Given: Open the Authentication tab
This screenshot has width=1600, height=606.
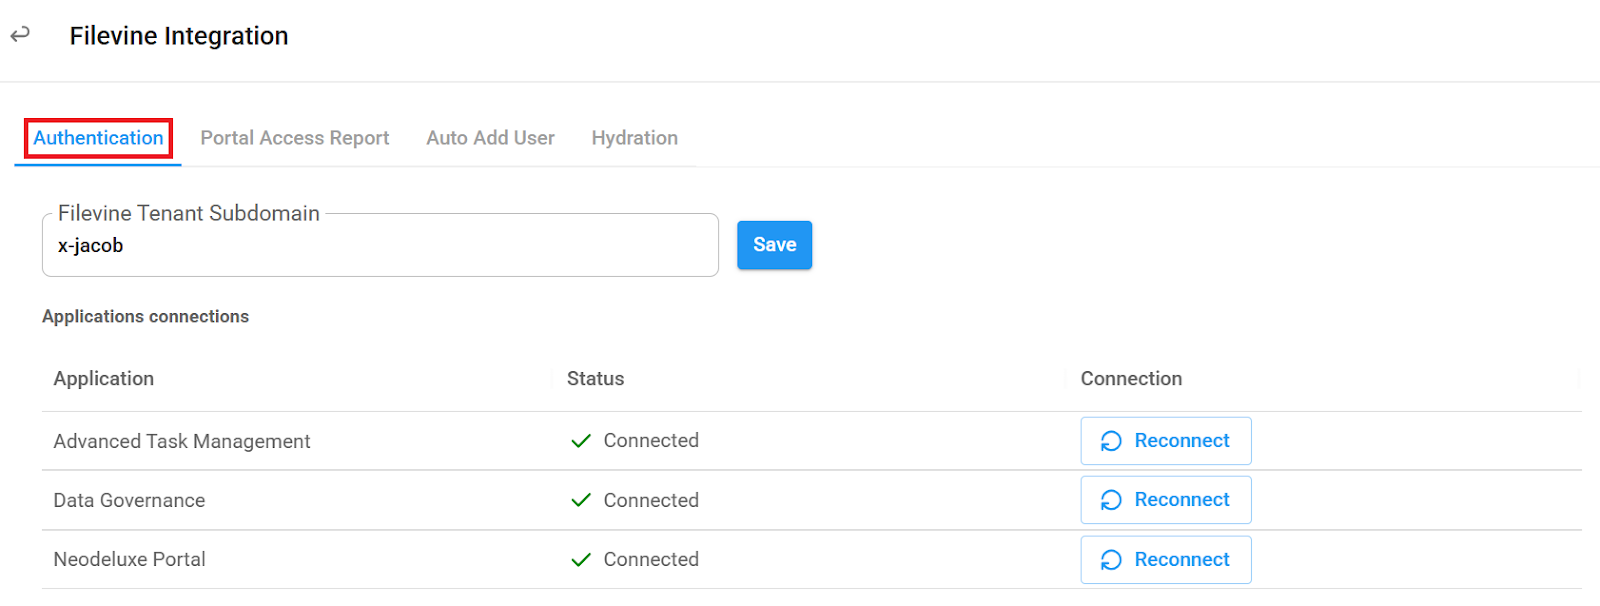Looking at the screenshot, I should (x=98, y=138).
